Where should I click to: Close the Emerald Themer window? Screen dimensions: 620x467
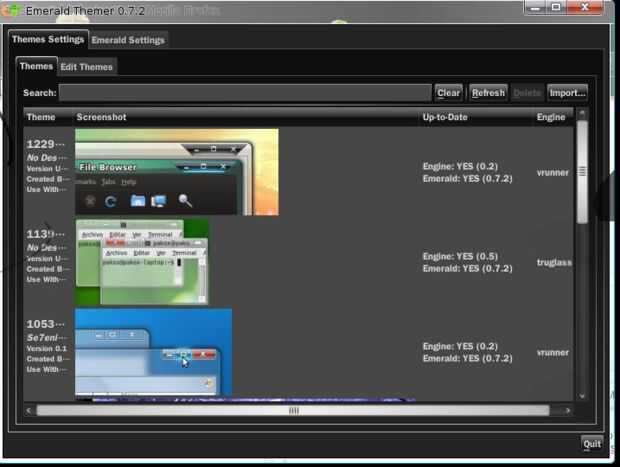(x=585, y=7)
